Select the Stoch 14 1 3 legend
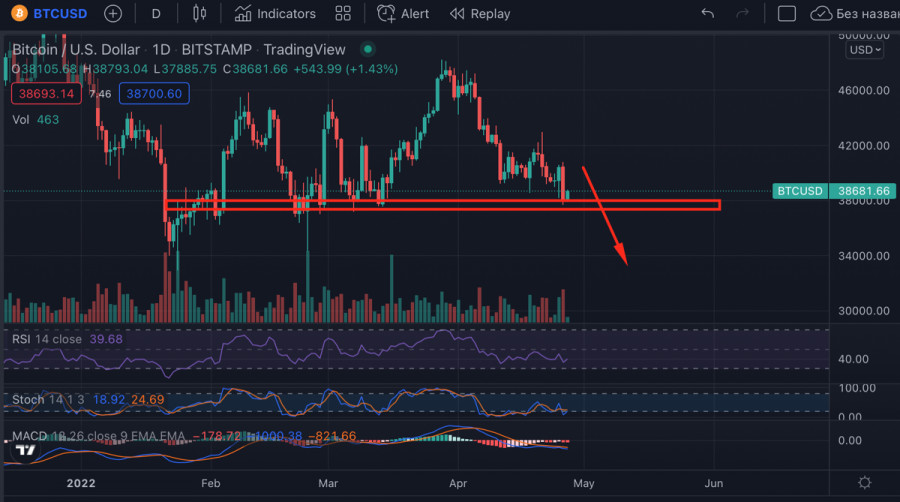The width and height of the screenshot is (900, 502). [48, 399]
